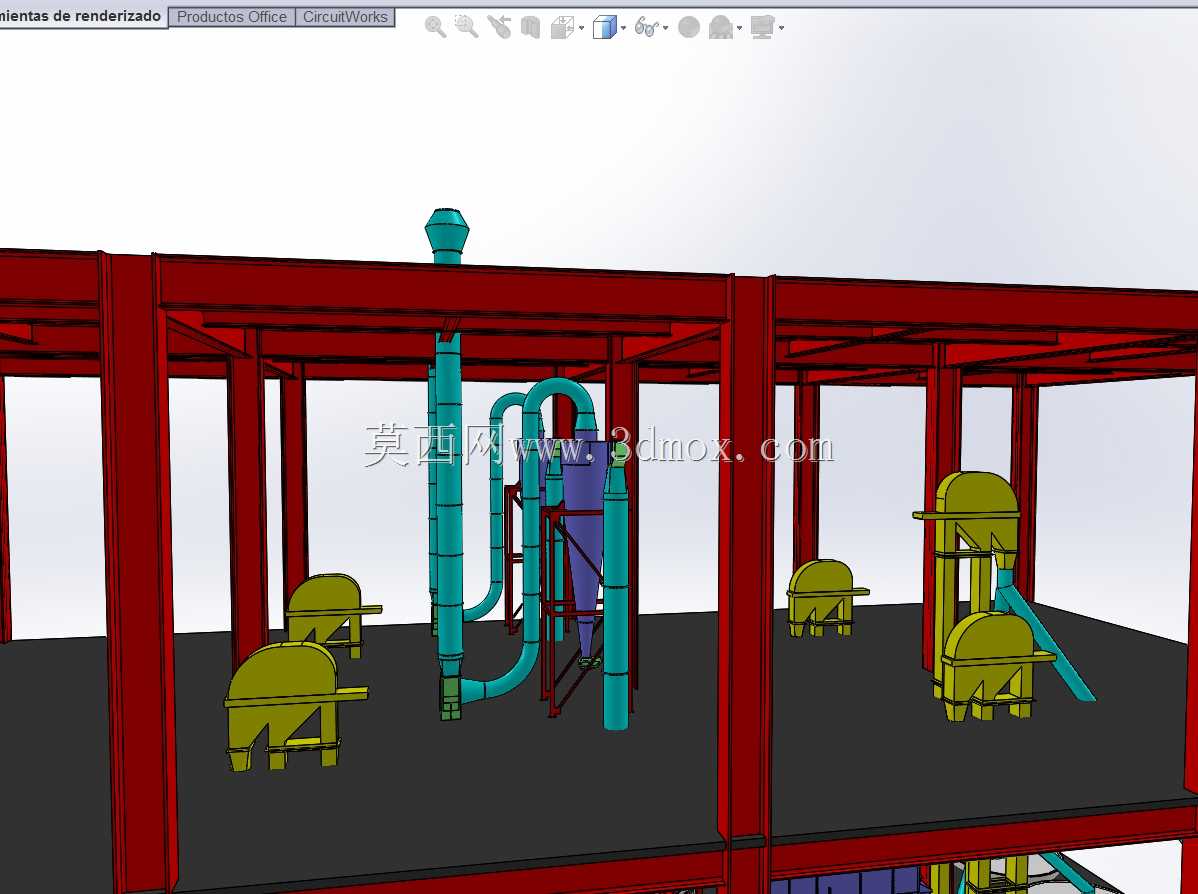Image resolution: width=1198 pixels, height=894 pixels.
Task: Click the Zoom to Fit icon
Action: (435, 28)
